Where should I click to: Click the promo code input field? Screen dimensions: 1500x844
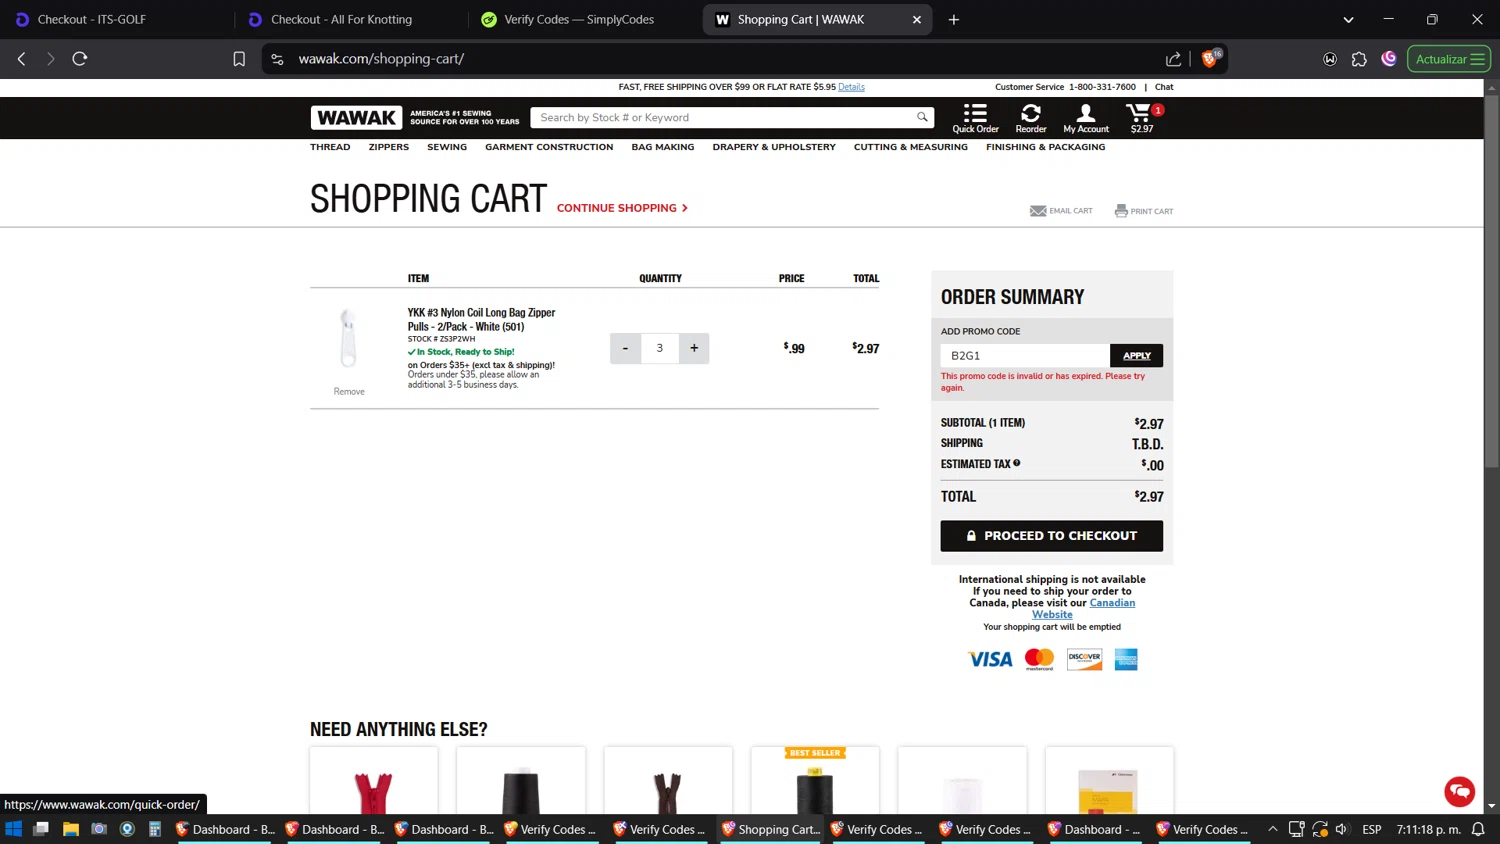tap(1025, 355)
